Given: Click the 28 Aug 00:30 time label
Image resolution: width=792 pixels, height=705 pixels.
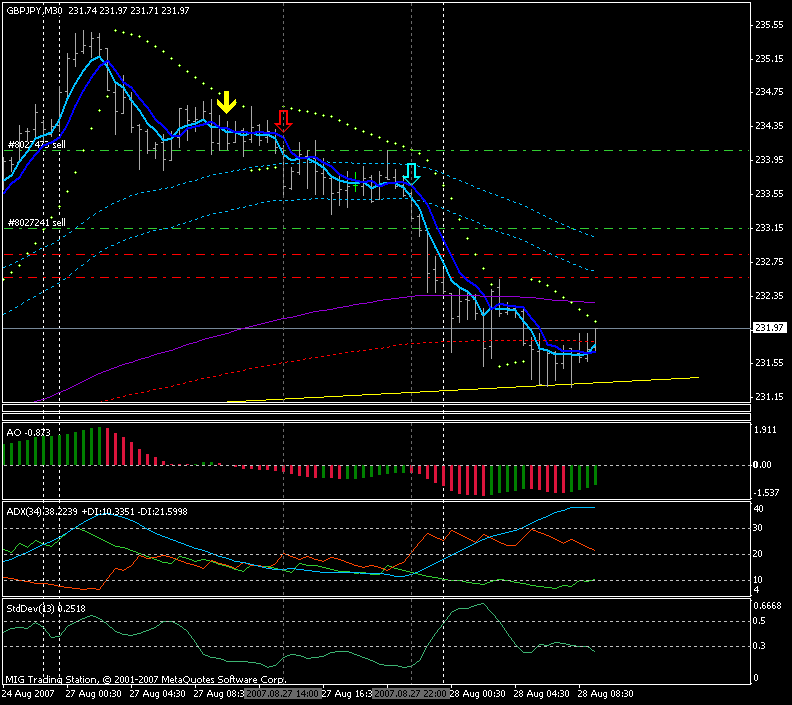Looking at the screenshot, I should point(478,694).
